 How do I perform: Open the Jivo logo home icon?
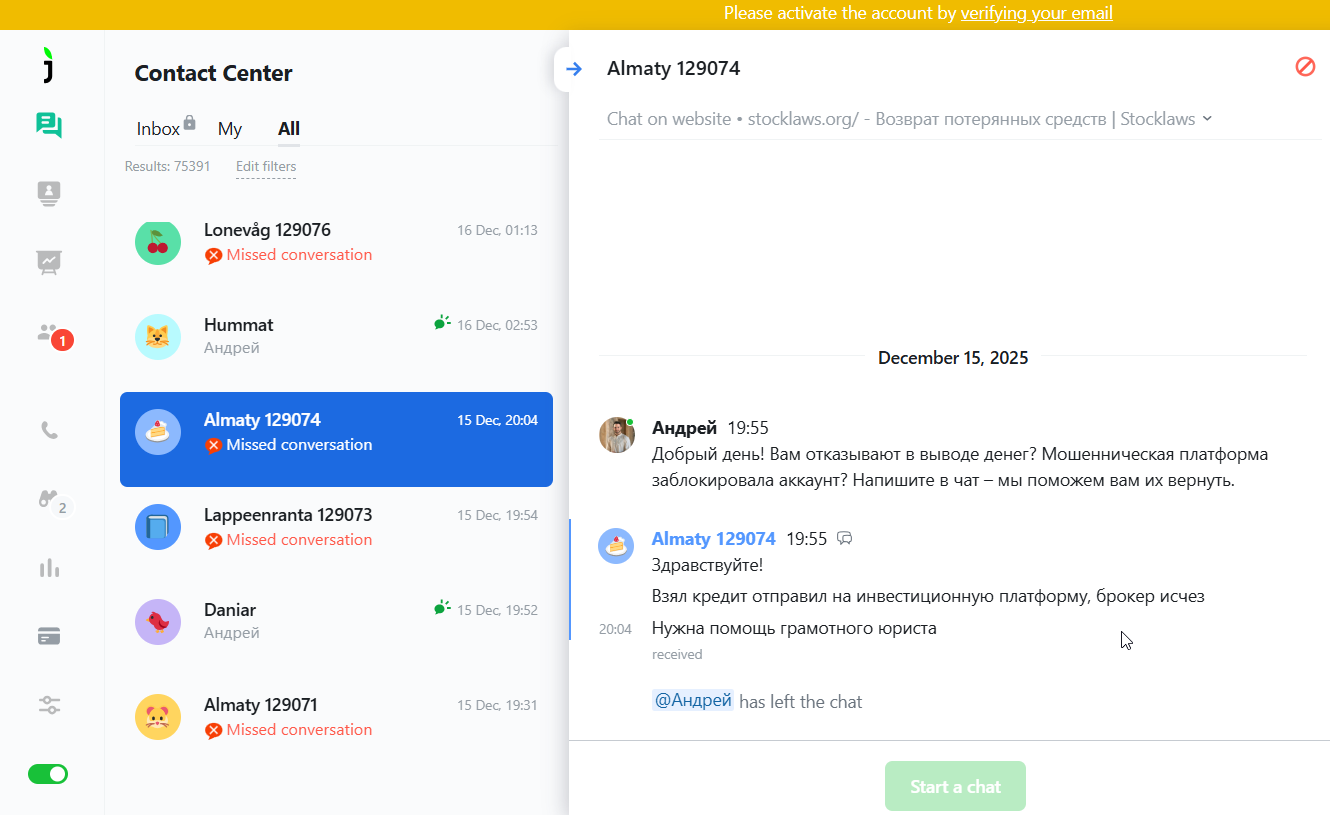pos(48,65)
